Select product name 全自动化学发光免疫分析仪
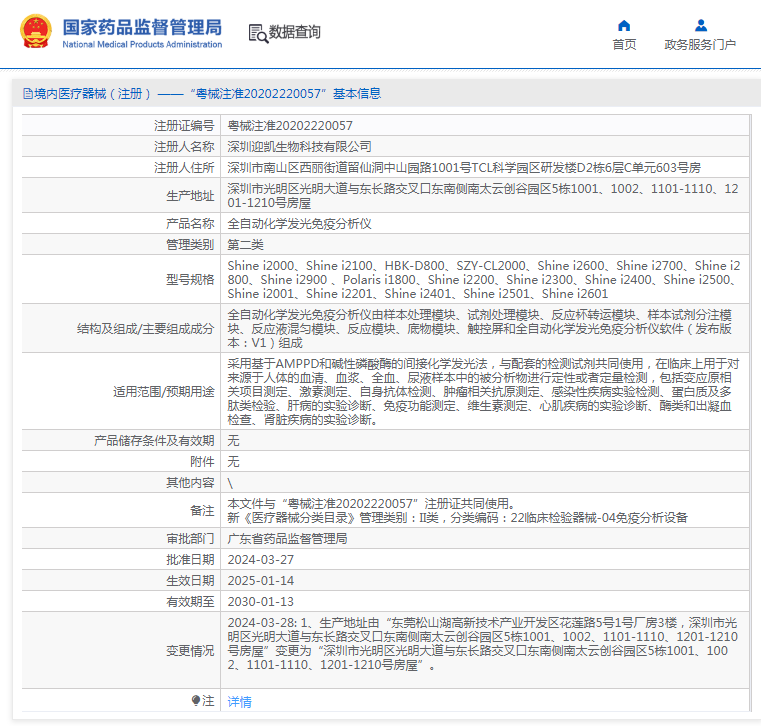The height and width of the screenshot is (726, 761). pos(299,224)
